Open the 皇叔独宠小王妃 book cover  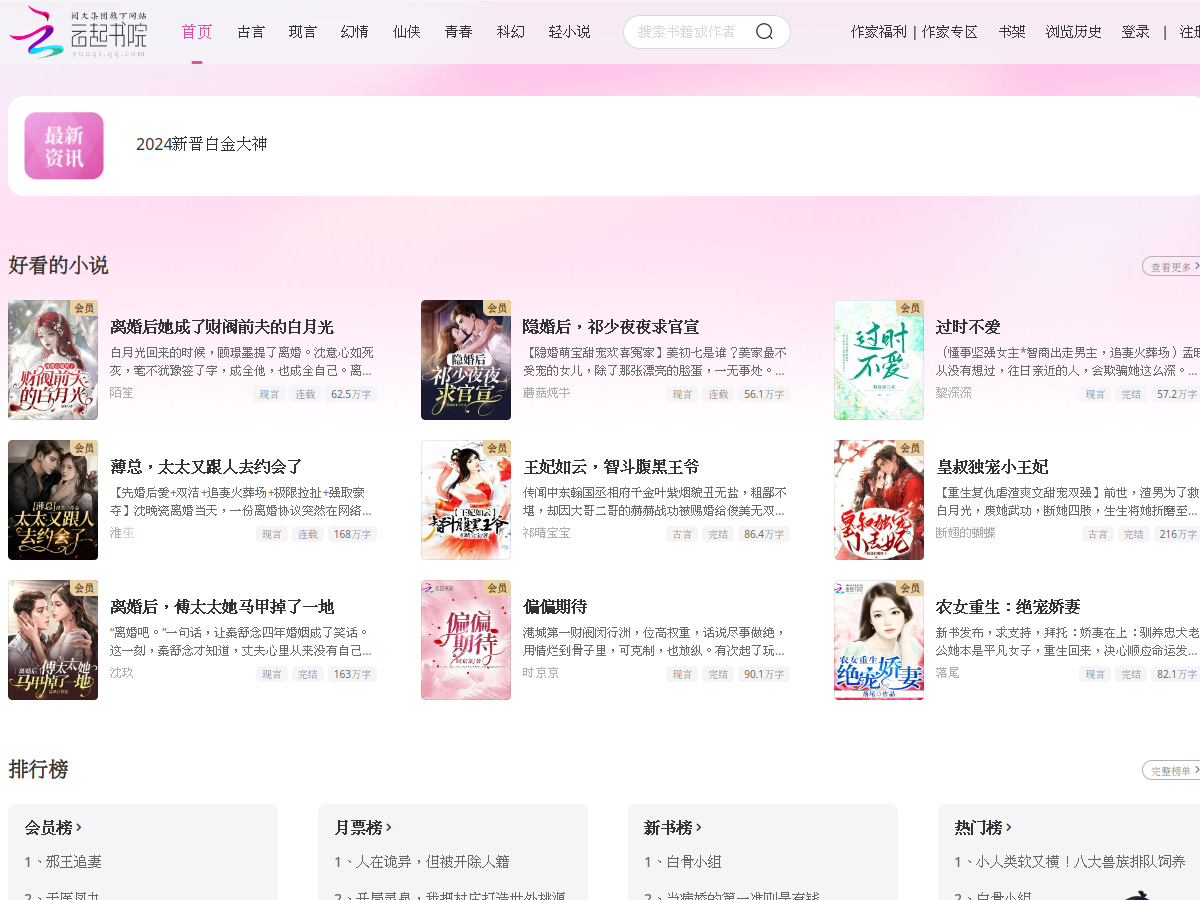click(879, 500)
